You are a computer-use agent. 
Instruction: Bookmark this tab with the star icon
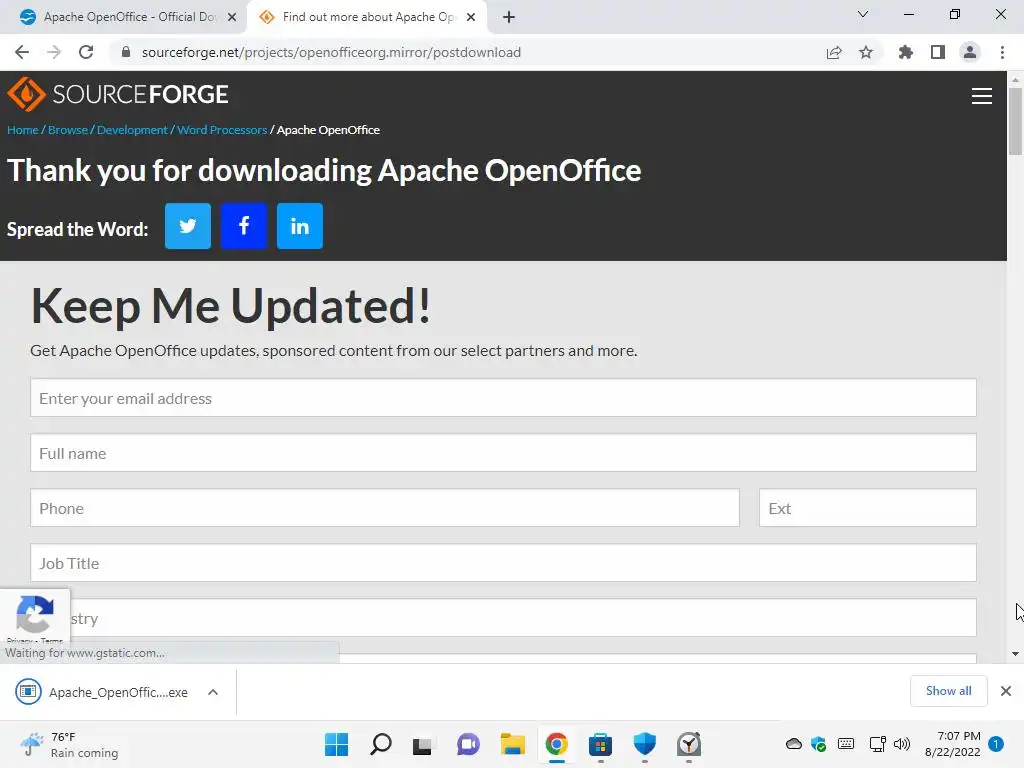pos(866,52)
